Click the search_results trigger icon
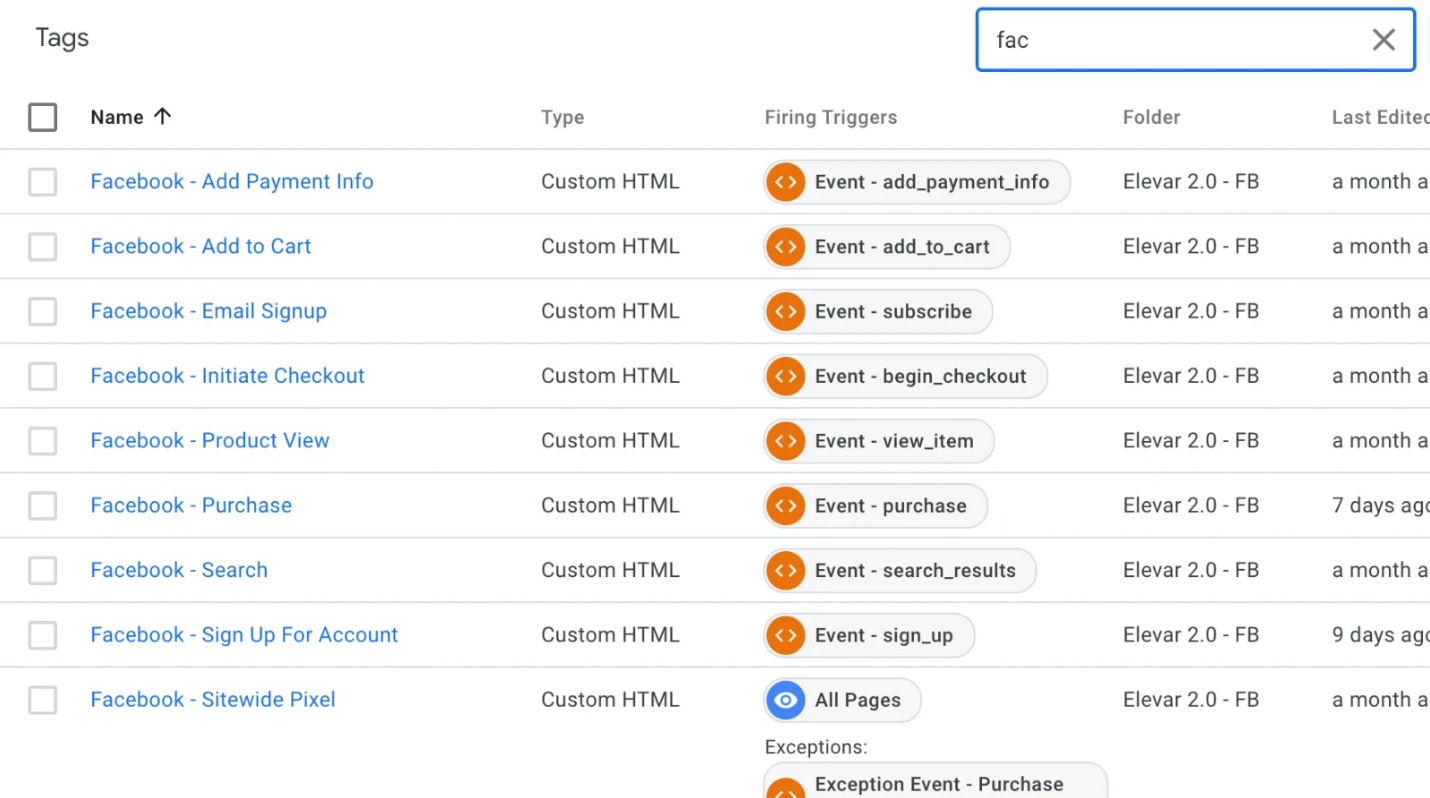 point(786,571)
